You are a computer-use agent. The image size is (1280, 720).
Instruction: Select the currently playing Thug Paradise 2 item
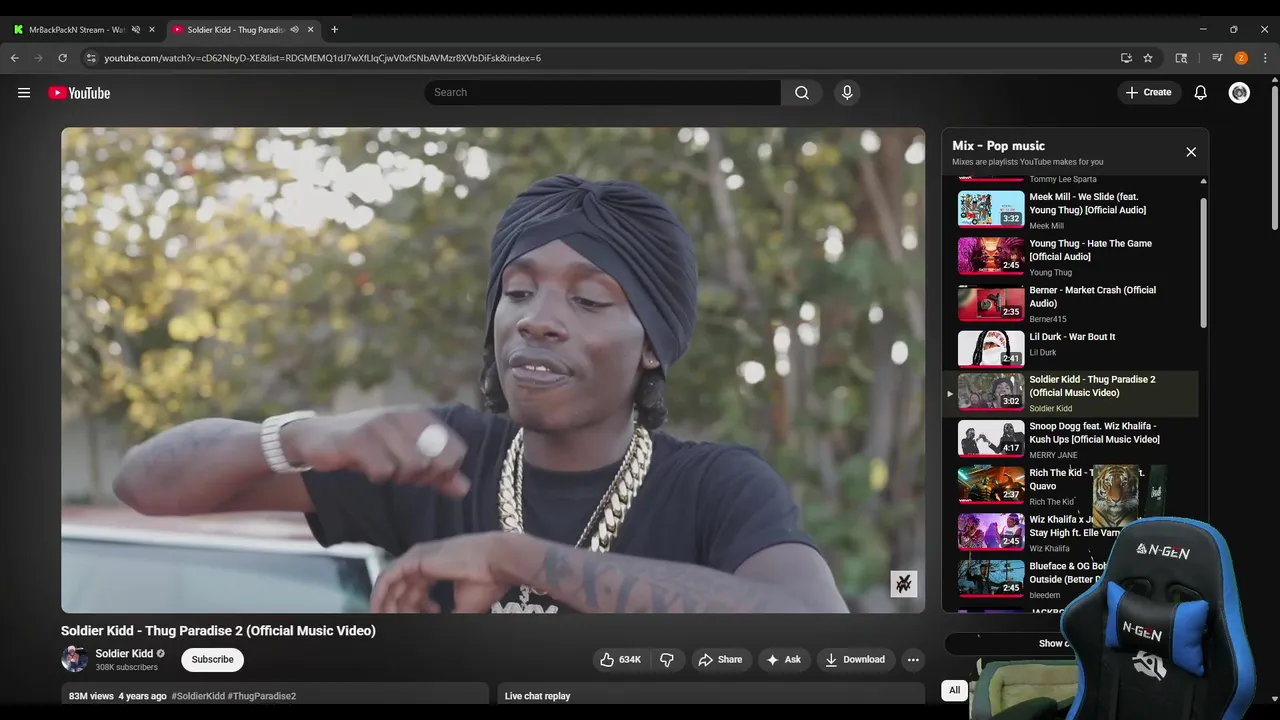click(x=1070, y=394)
